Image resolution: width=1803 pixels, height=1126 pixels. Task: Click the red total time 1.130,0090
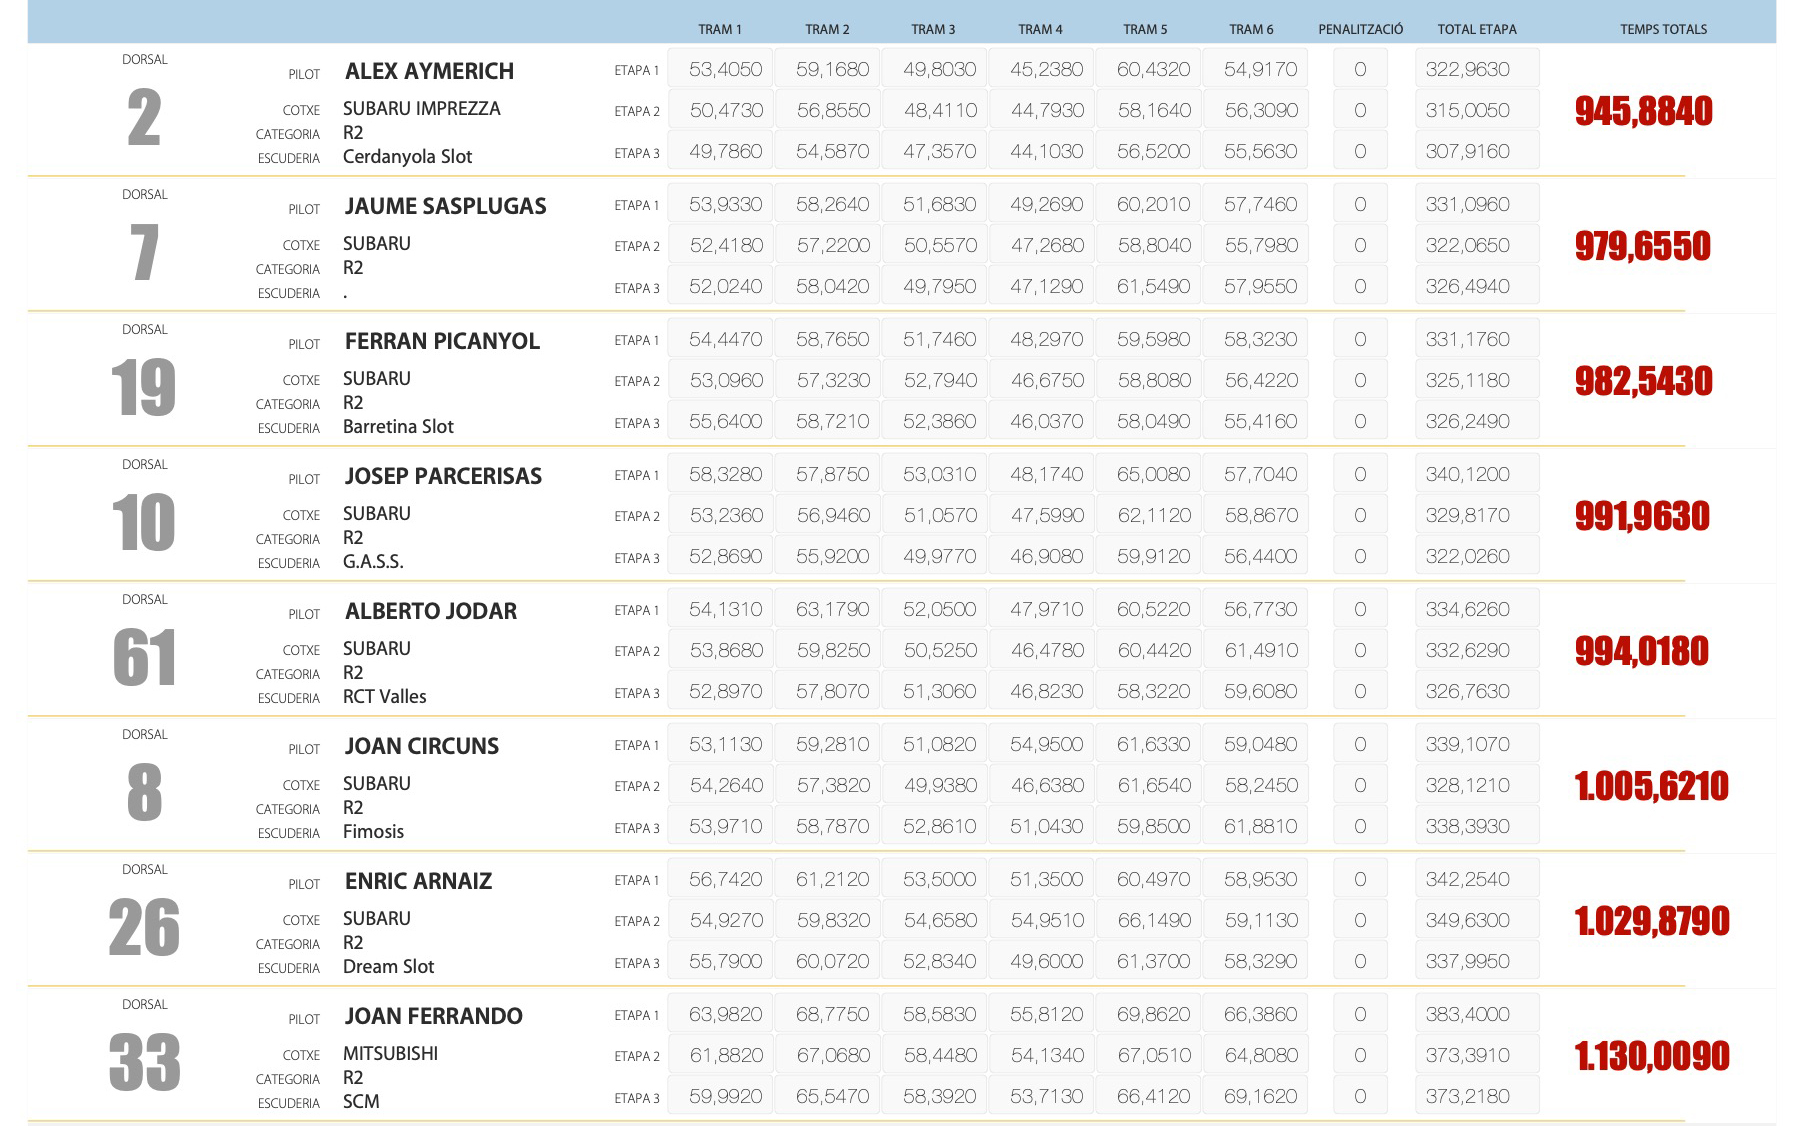tap(1651, 1056)
